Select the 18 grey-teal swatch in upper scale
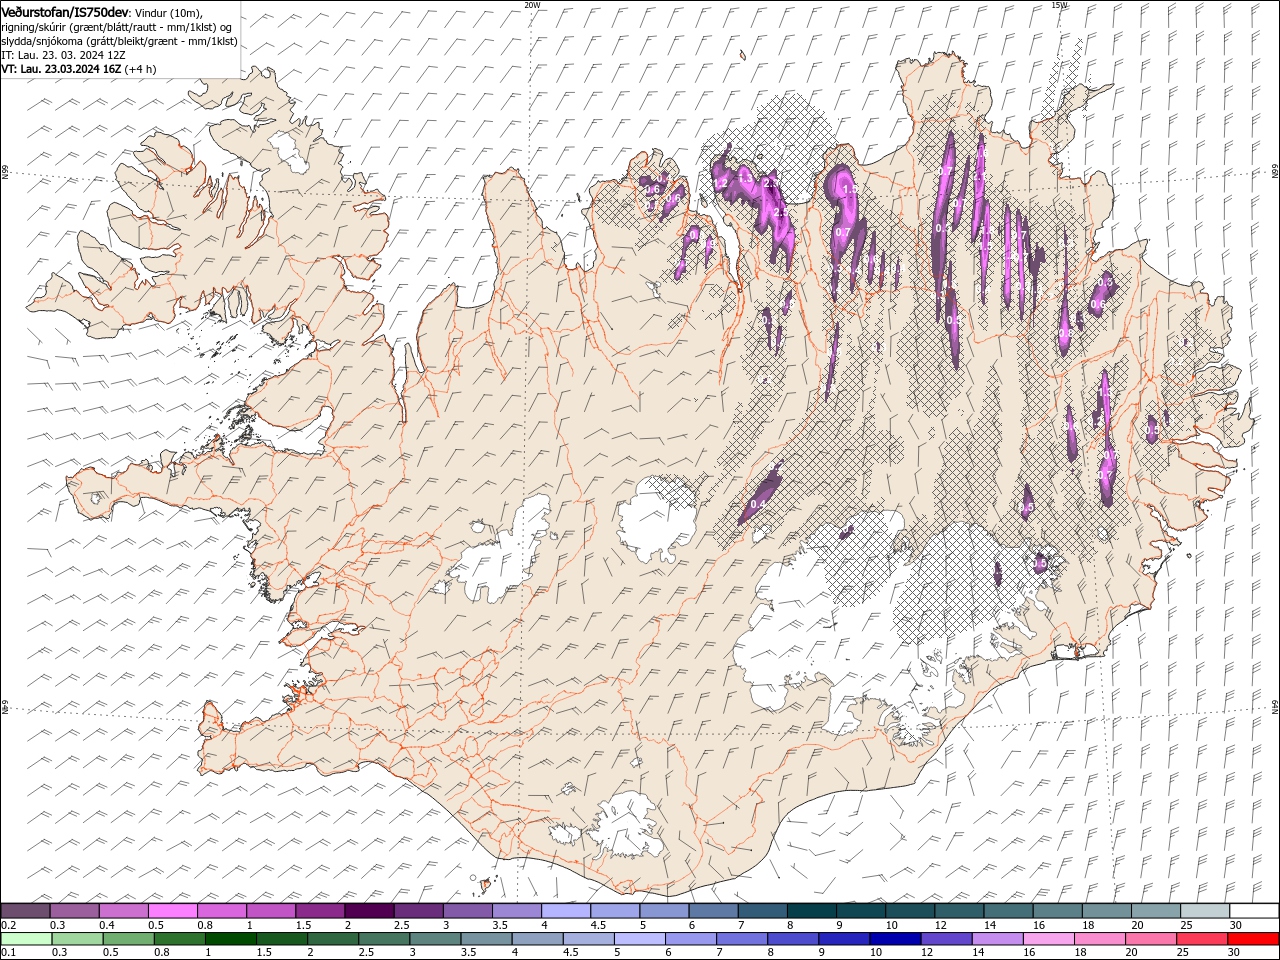This screenshot has height=960, width=1280. (1107, 911)
